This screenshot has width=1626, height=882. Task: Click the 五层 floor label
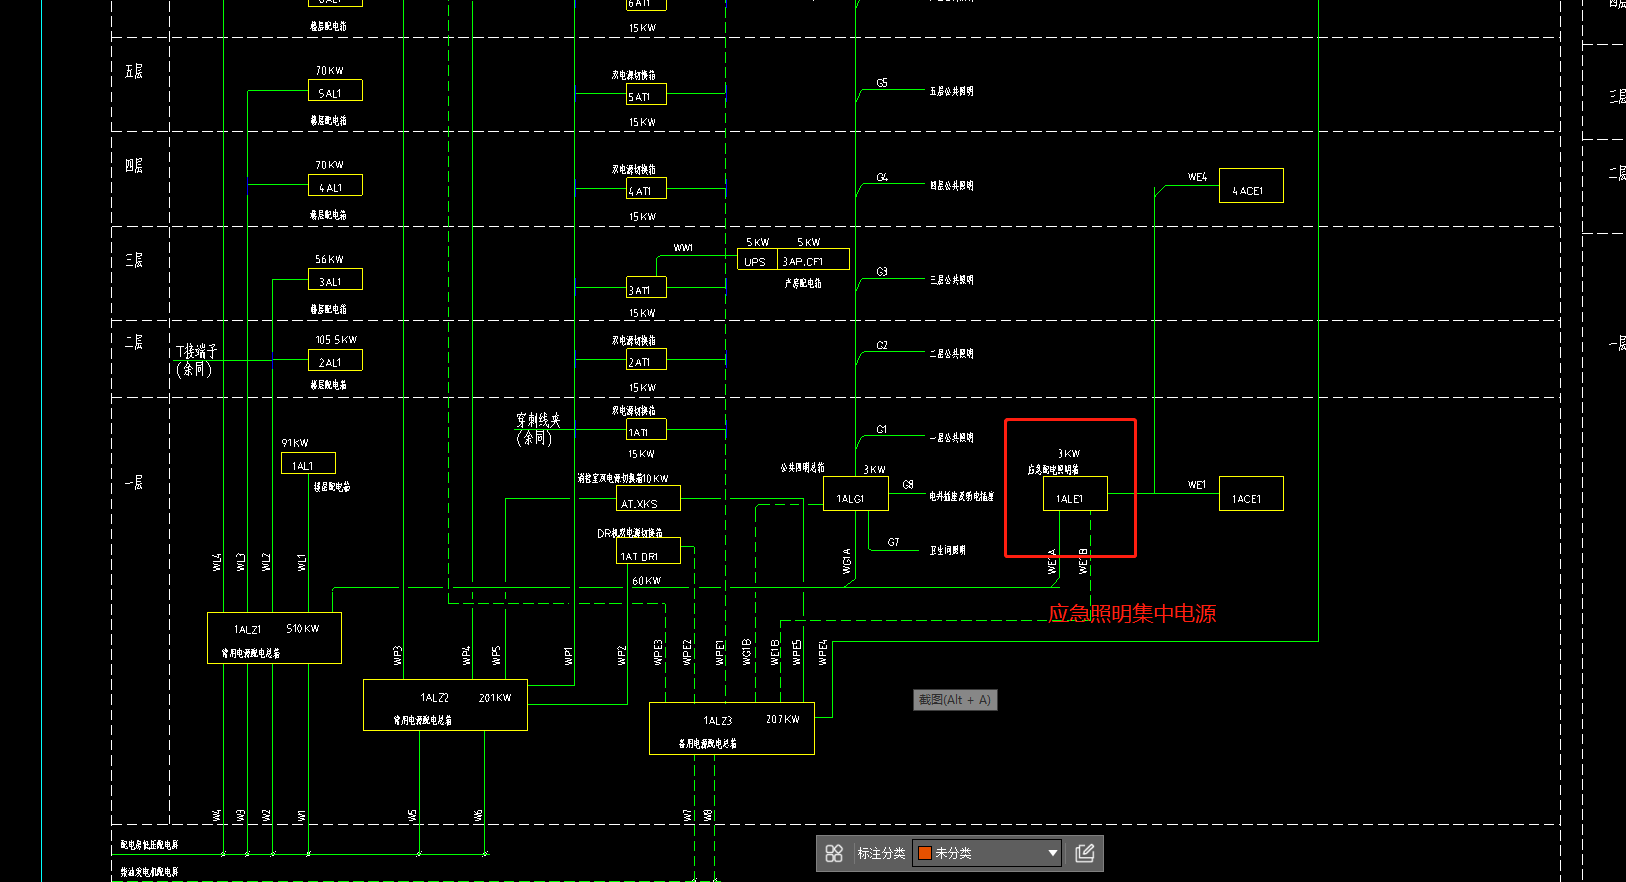[x=134, y=71]
